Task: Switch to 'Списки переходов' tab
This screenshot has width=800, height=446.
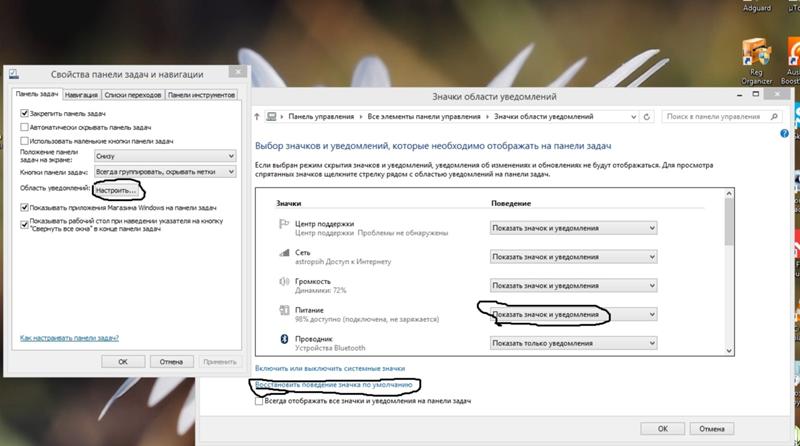Action: click(133, 95)
